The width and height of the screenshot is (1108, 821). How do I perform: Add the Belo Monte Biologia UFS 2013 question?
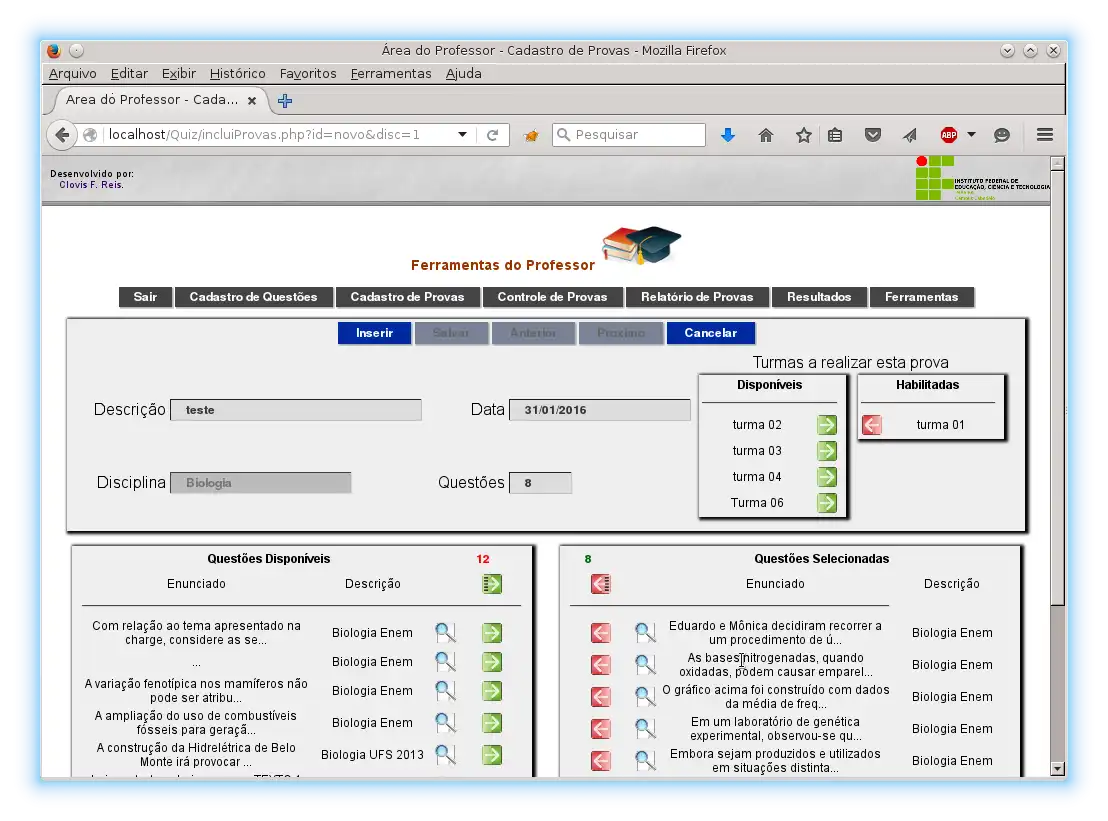point(492,755)
